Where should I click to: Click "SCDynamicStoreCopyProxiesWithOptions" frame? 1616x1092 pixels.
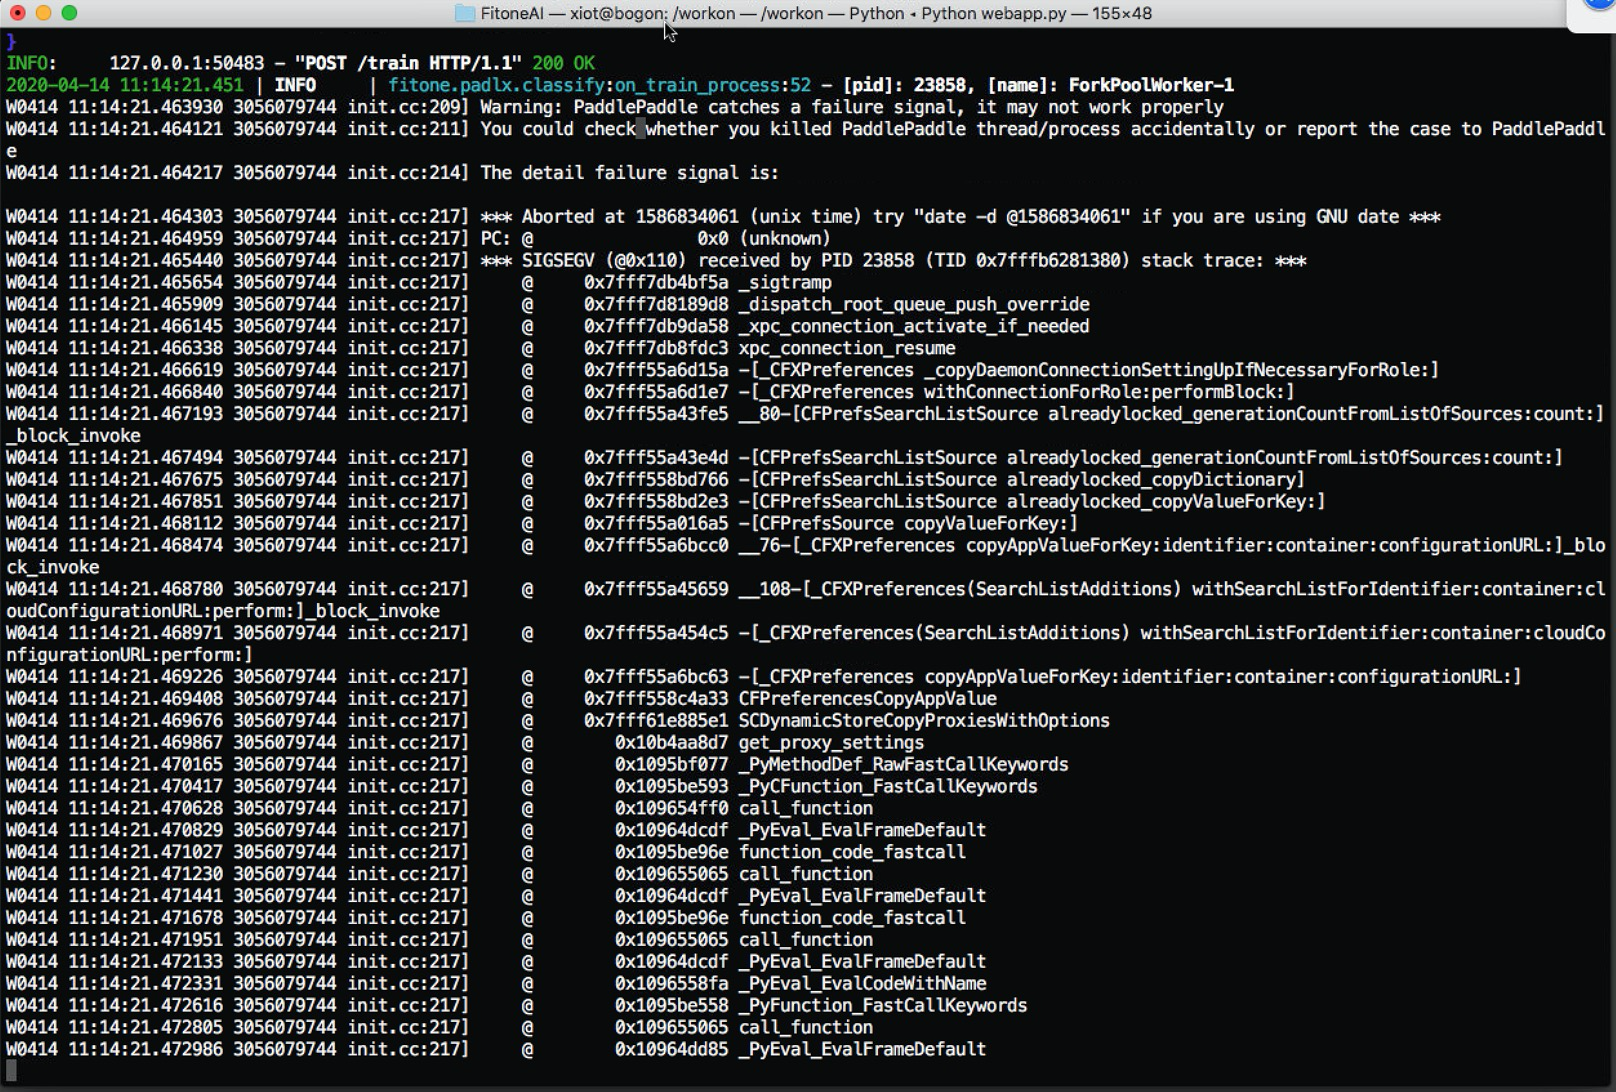[x=924, y=721]
